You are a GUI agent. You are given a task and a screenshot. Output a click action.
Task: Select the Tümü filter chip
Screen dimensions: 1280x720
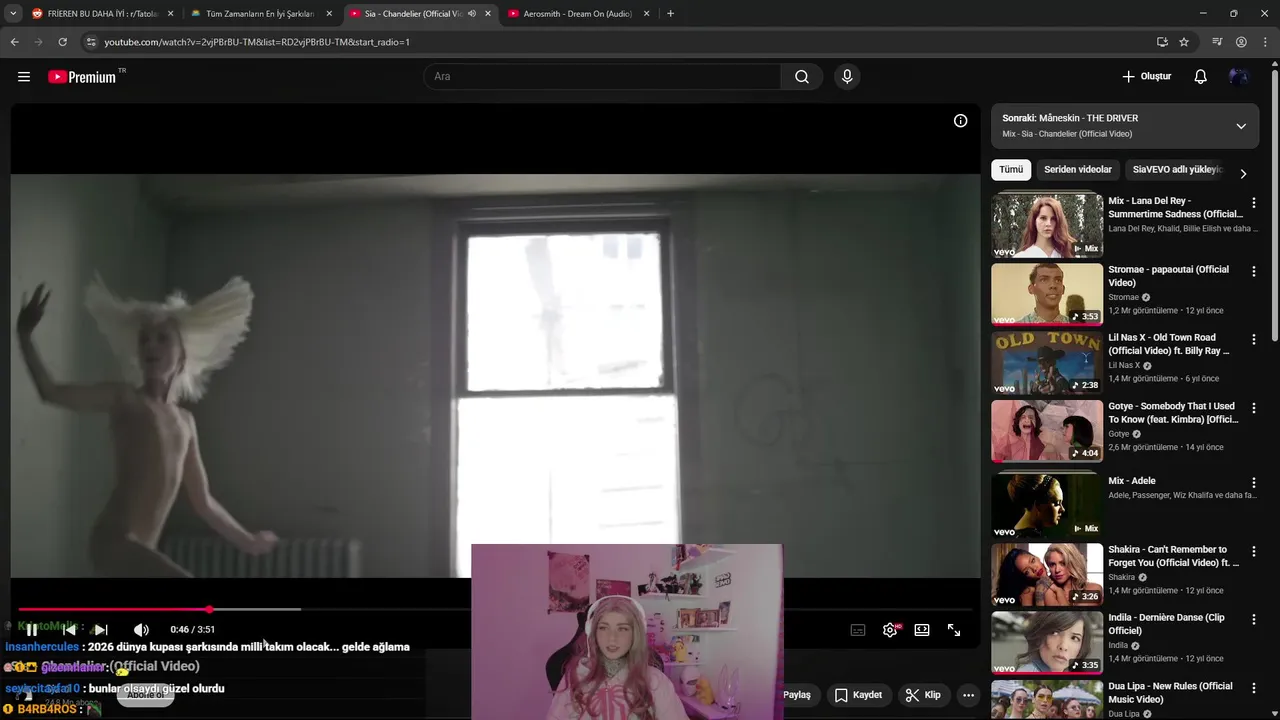(1011, 170)
